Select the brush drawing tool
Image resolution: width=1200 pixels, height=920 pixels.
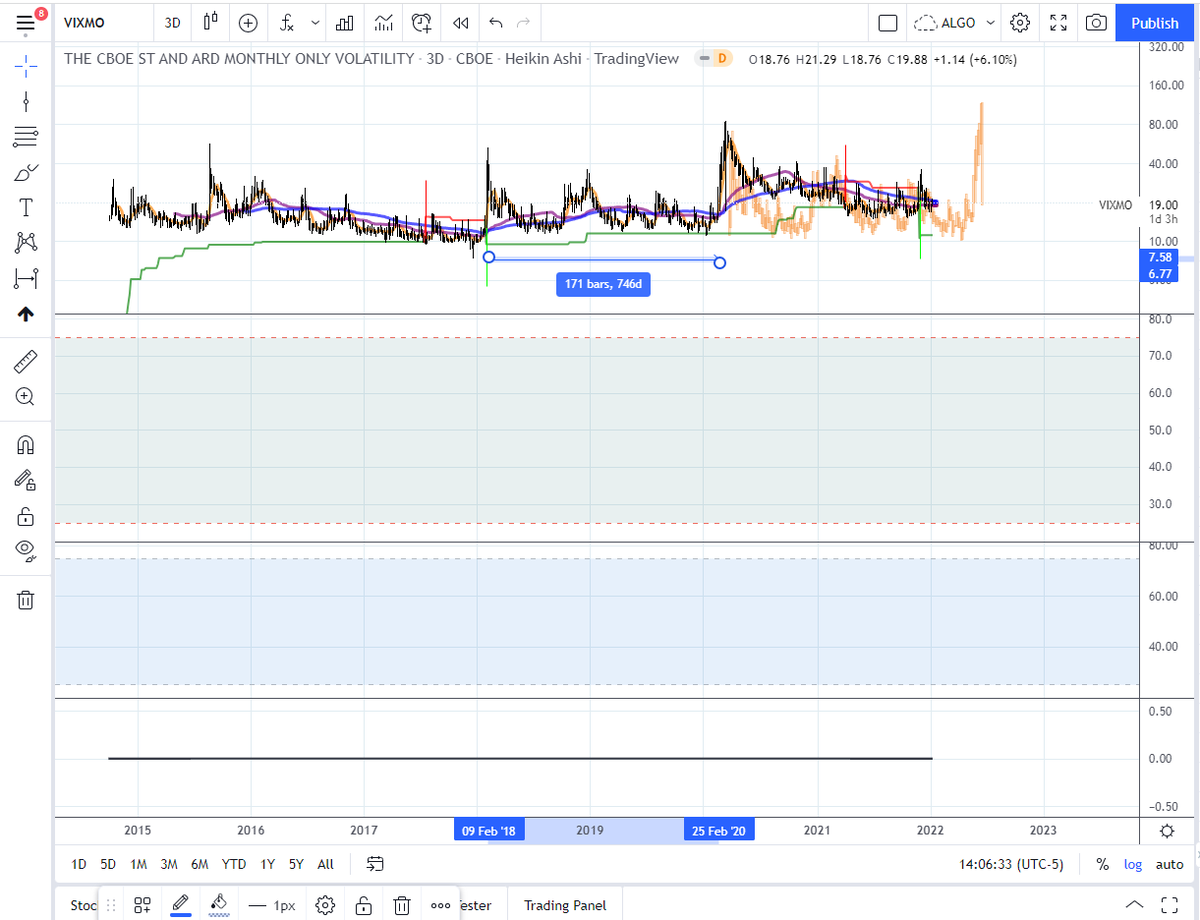(x=26, y=172)
